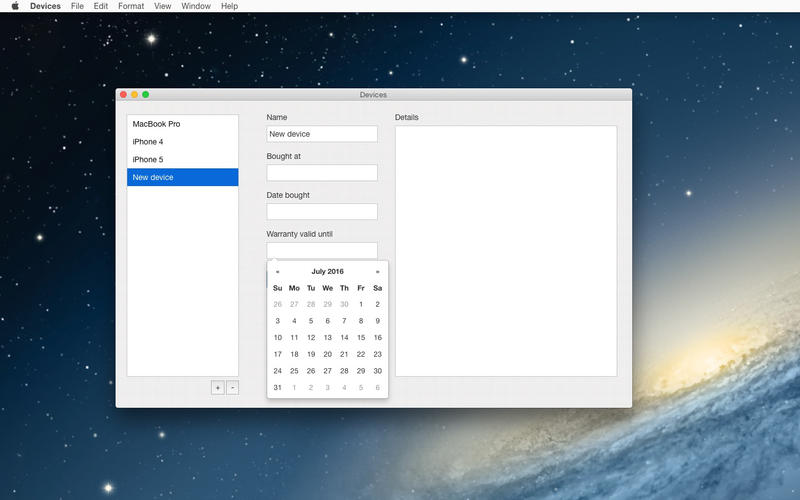800x500 pixels.
Task: Click the Apple menu icon
Action: click(x=15, y=6)
